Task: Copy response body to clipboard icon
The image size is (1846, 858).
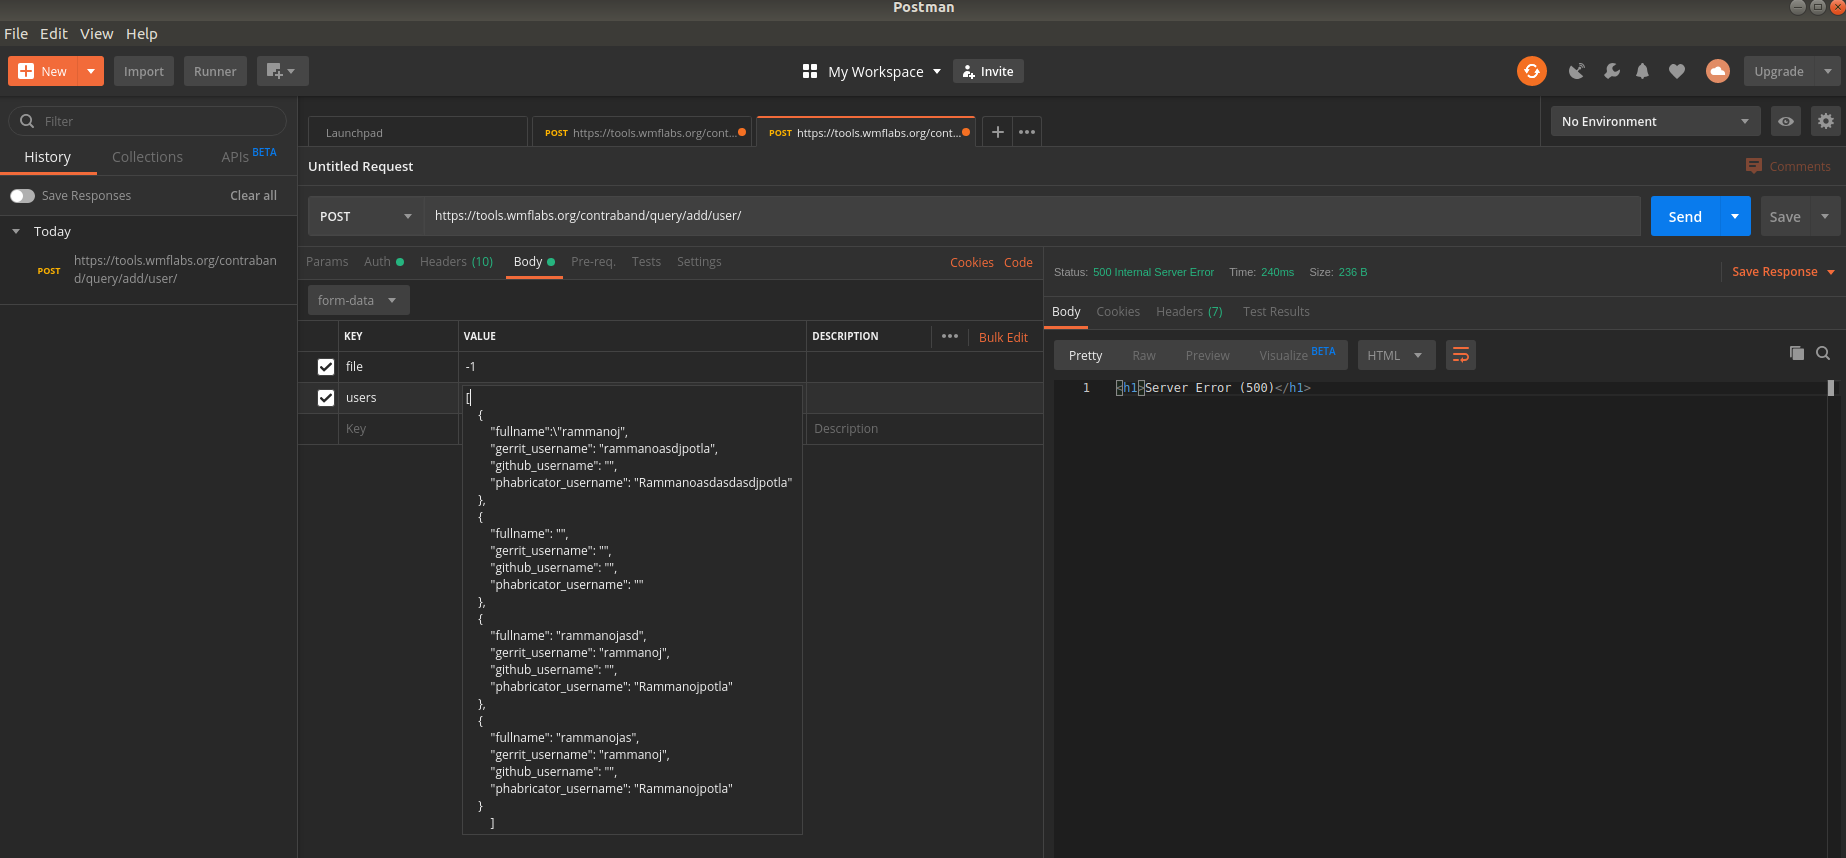Action: pos(1796,353)
